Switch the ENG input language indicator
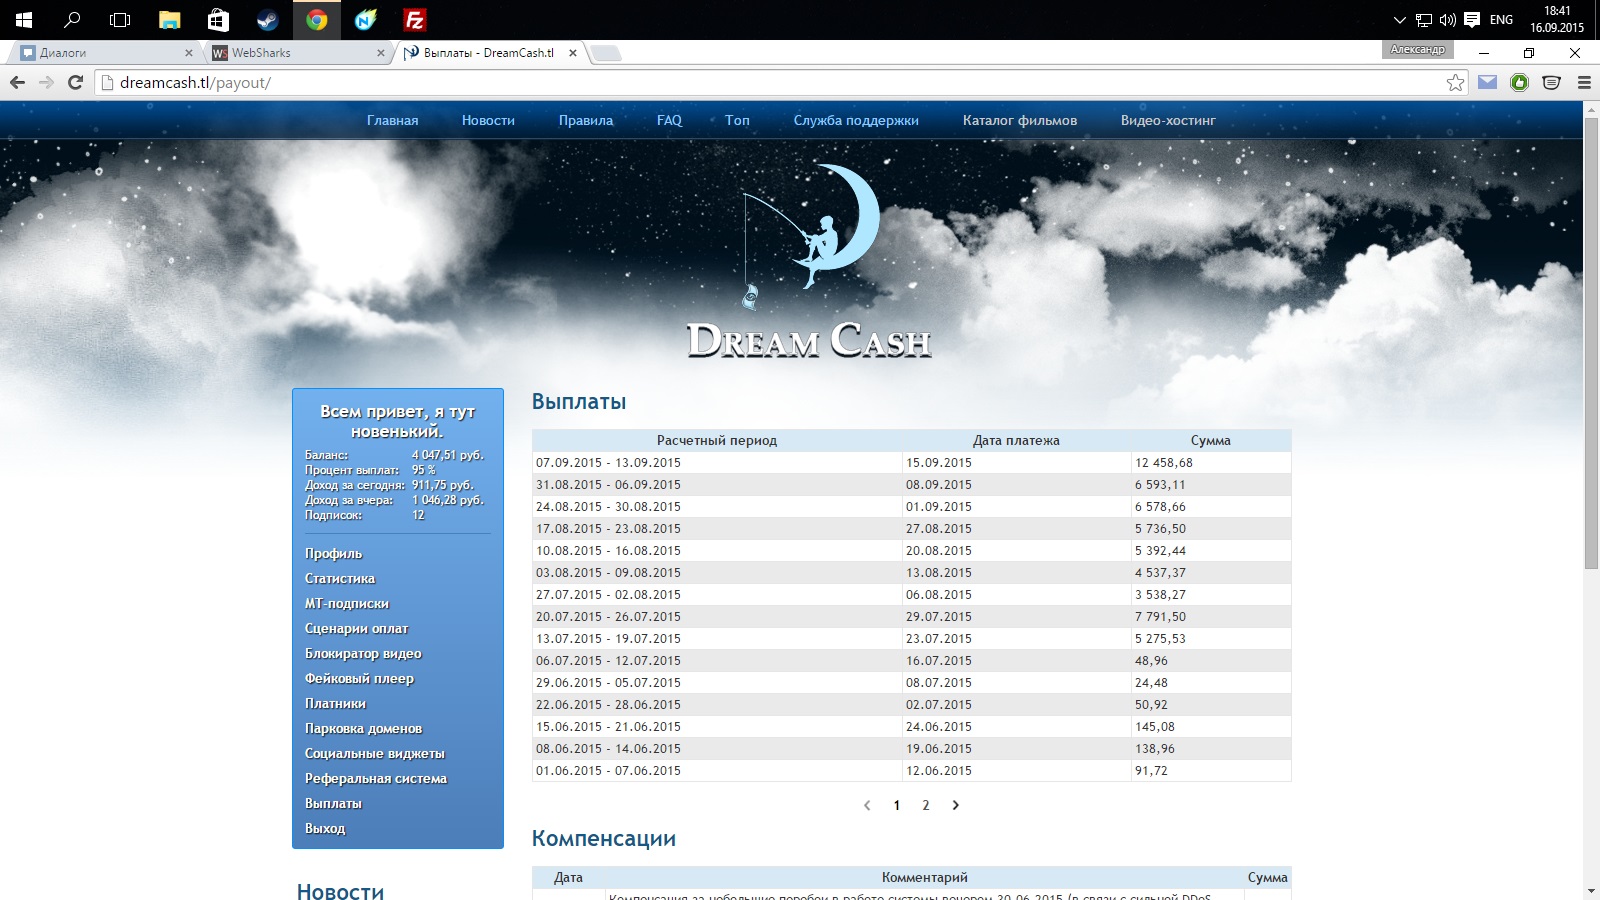Image resolution: width=1600 pixels, height=900 pixels. coord(1501,20)
